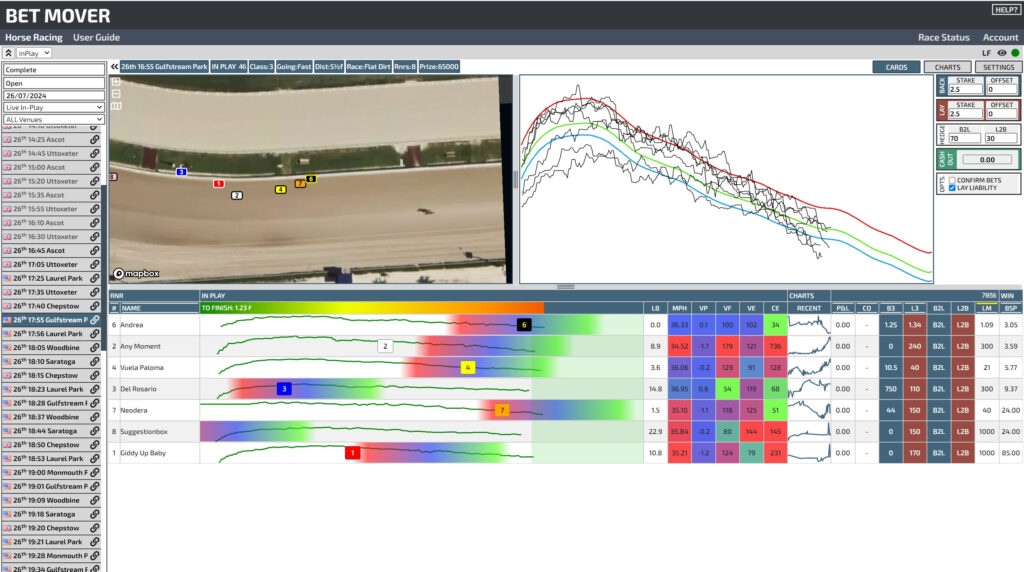Open recent chart thumbnail for Andrea

point(809,325)
